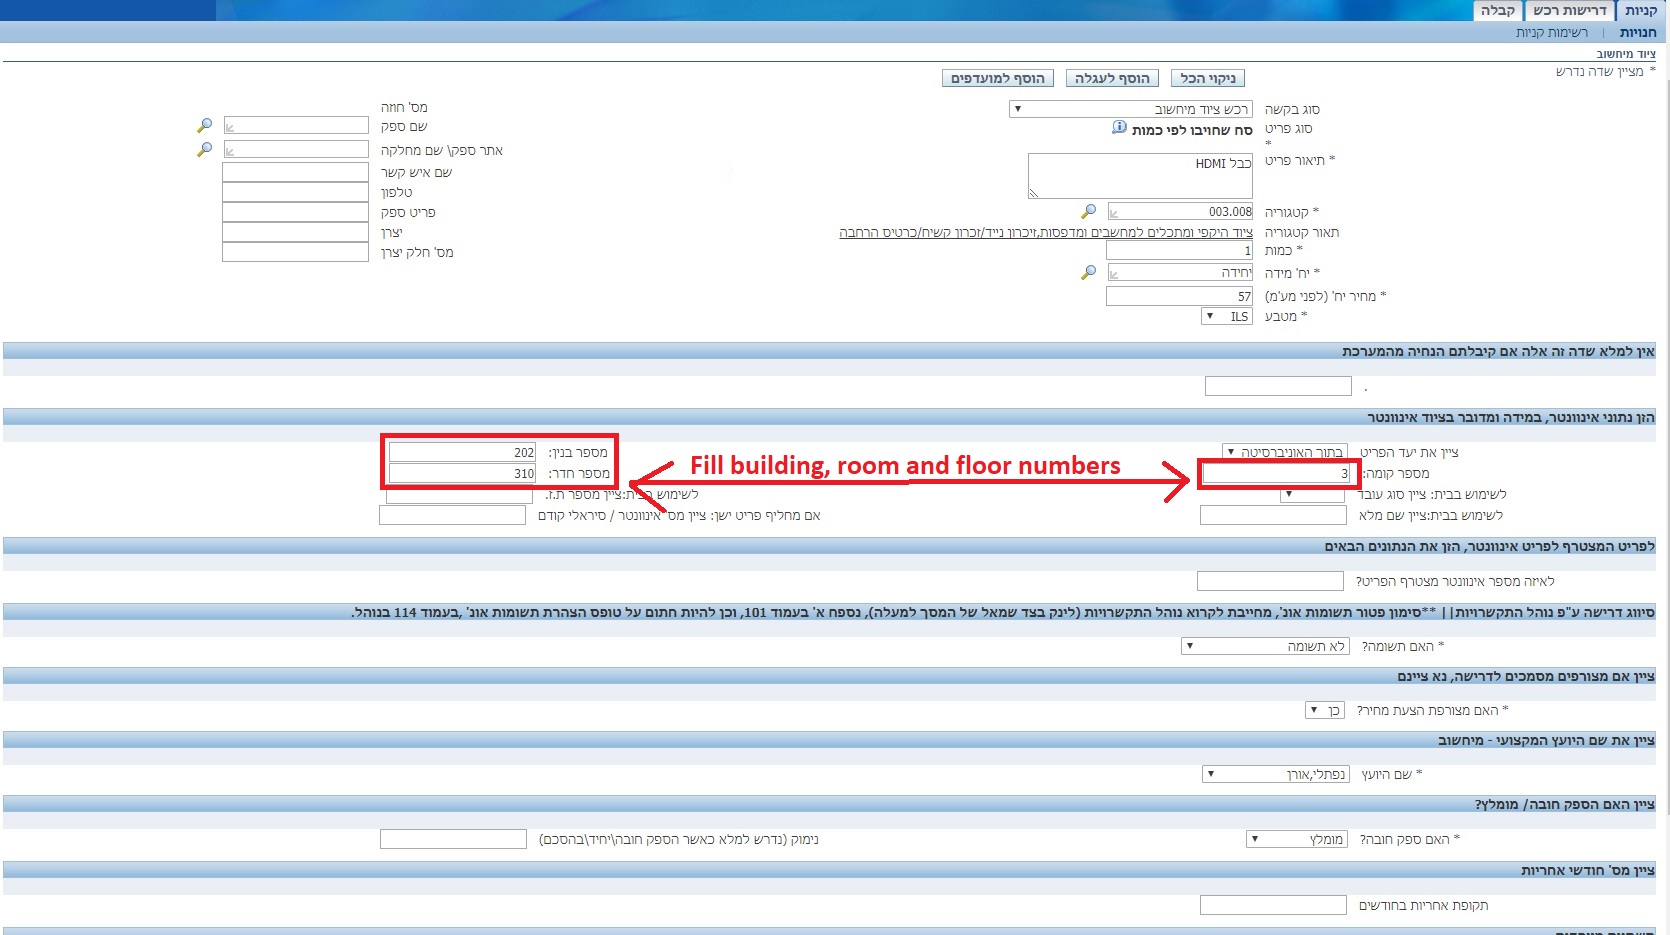Open the רשימות קניה subtab
The height and width of the screenshot is (935, 1670).
[1551, 32]
